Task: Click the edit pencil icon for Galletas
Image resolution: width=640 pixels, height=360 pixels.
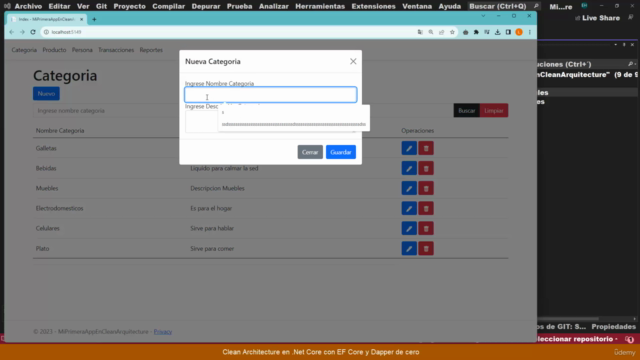Action: [409, 148]
